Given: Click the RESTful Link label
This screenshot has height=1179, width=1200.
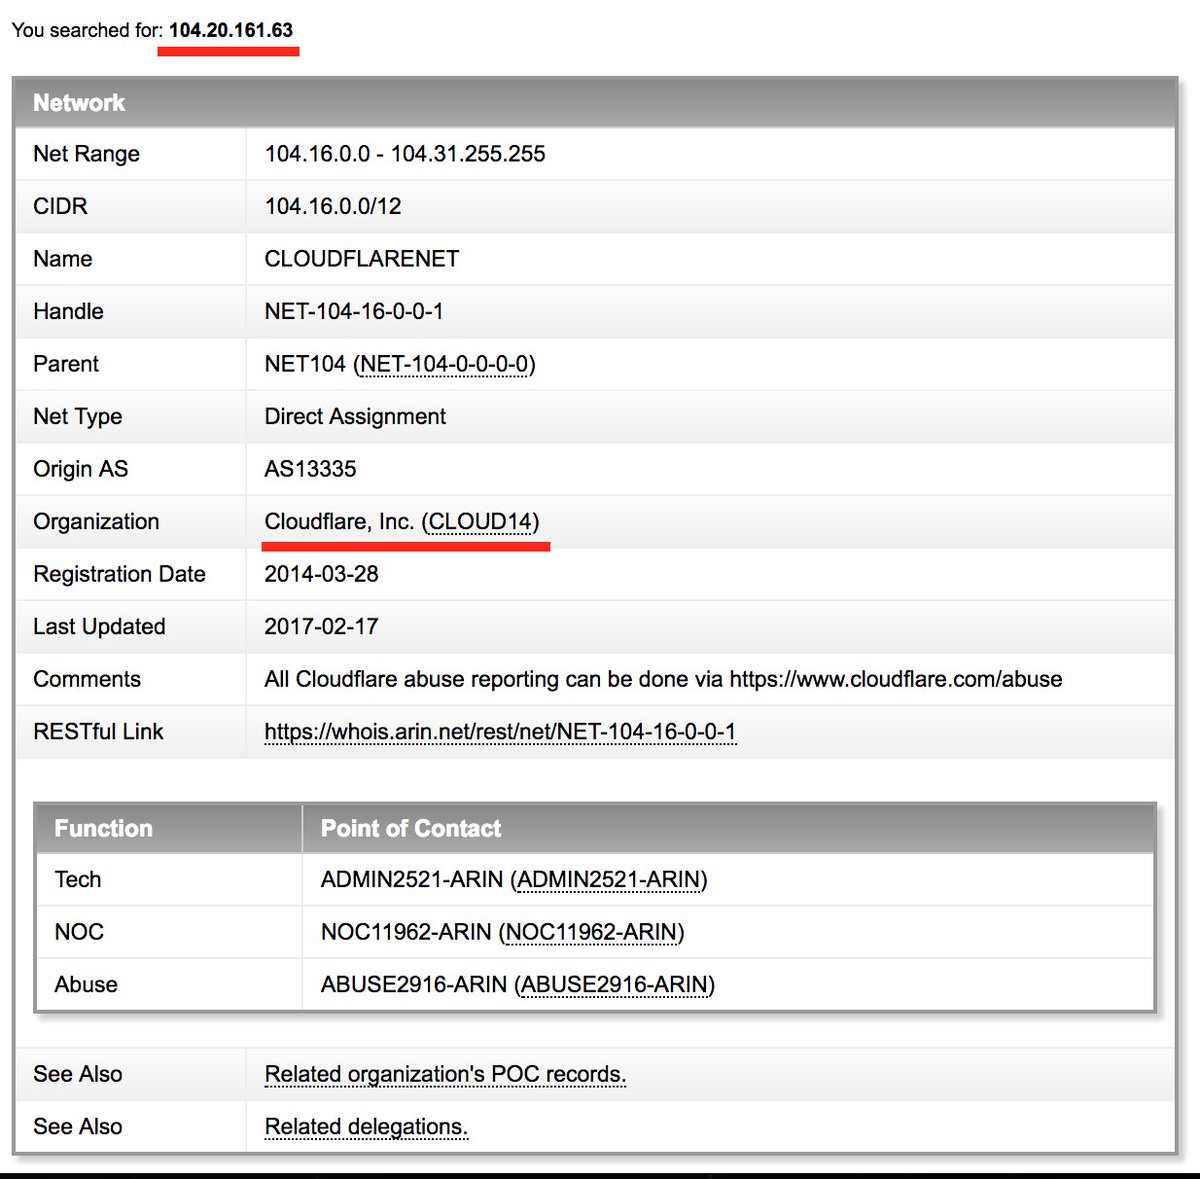Looking at the screenshot, I should (98, 732).
